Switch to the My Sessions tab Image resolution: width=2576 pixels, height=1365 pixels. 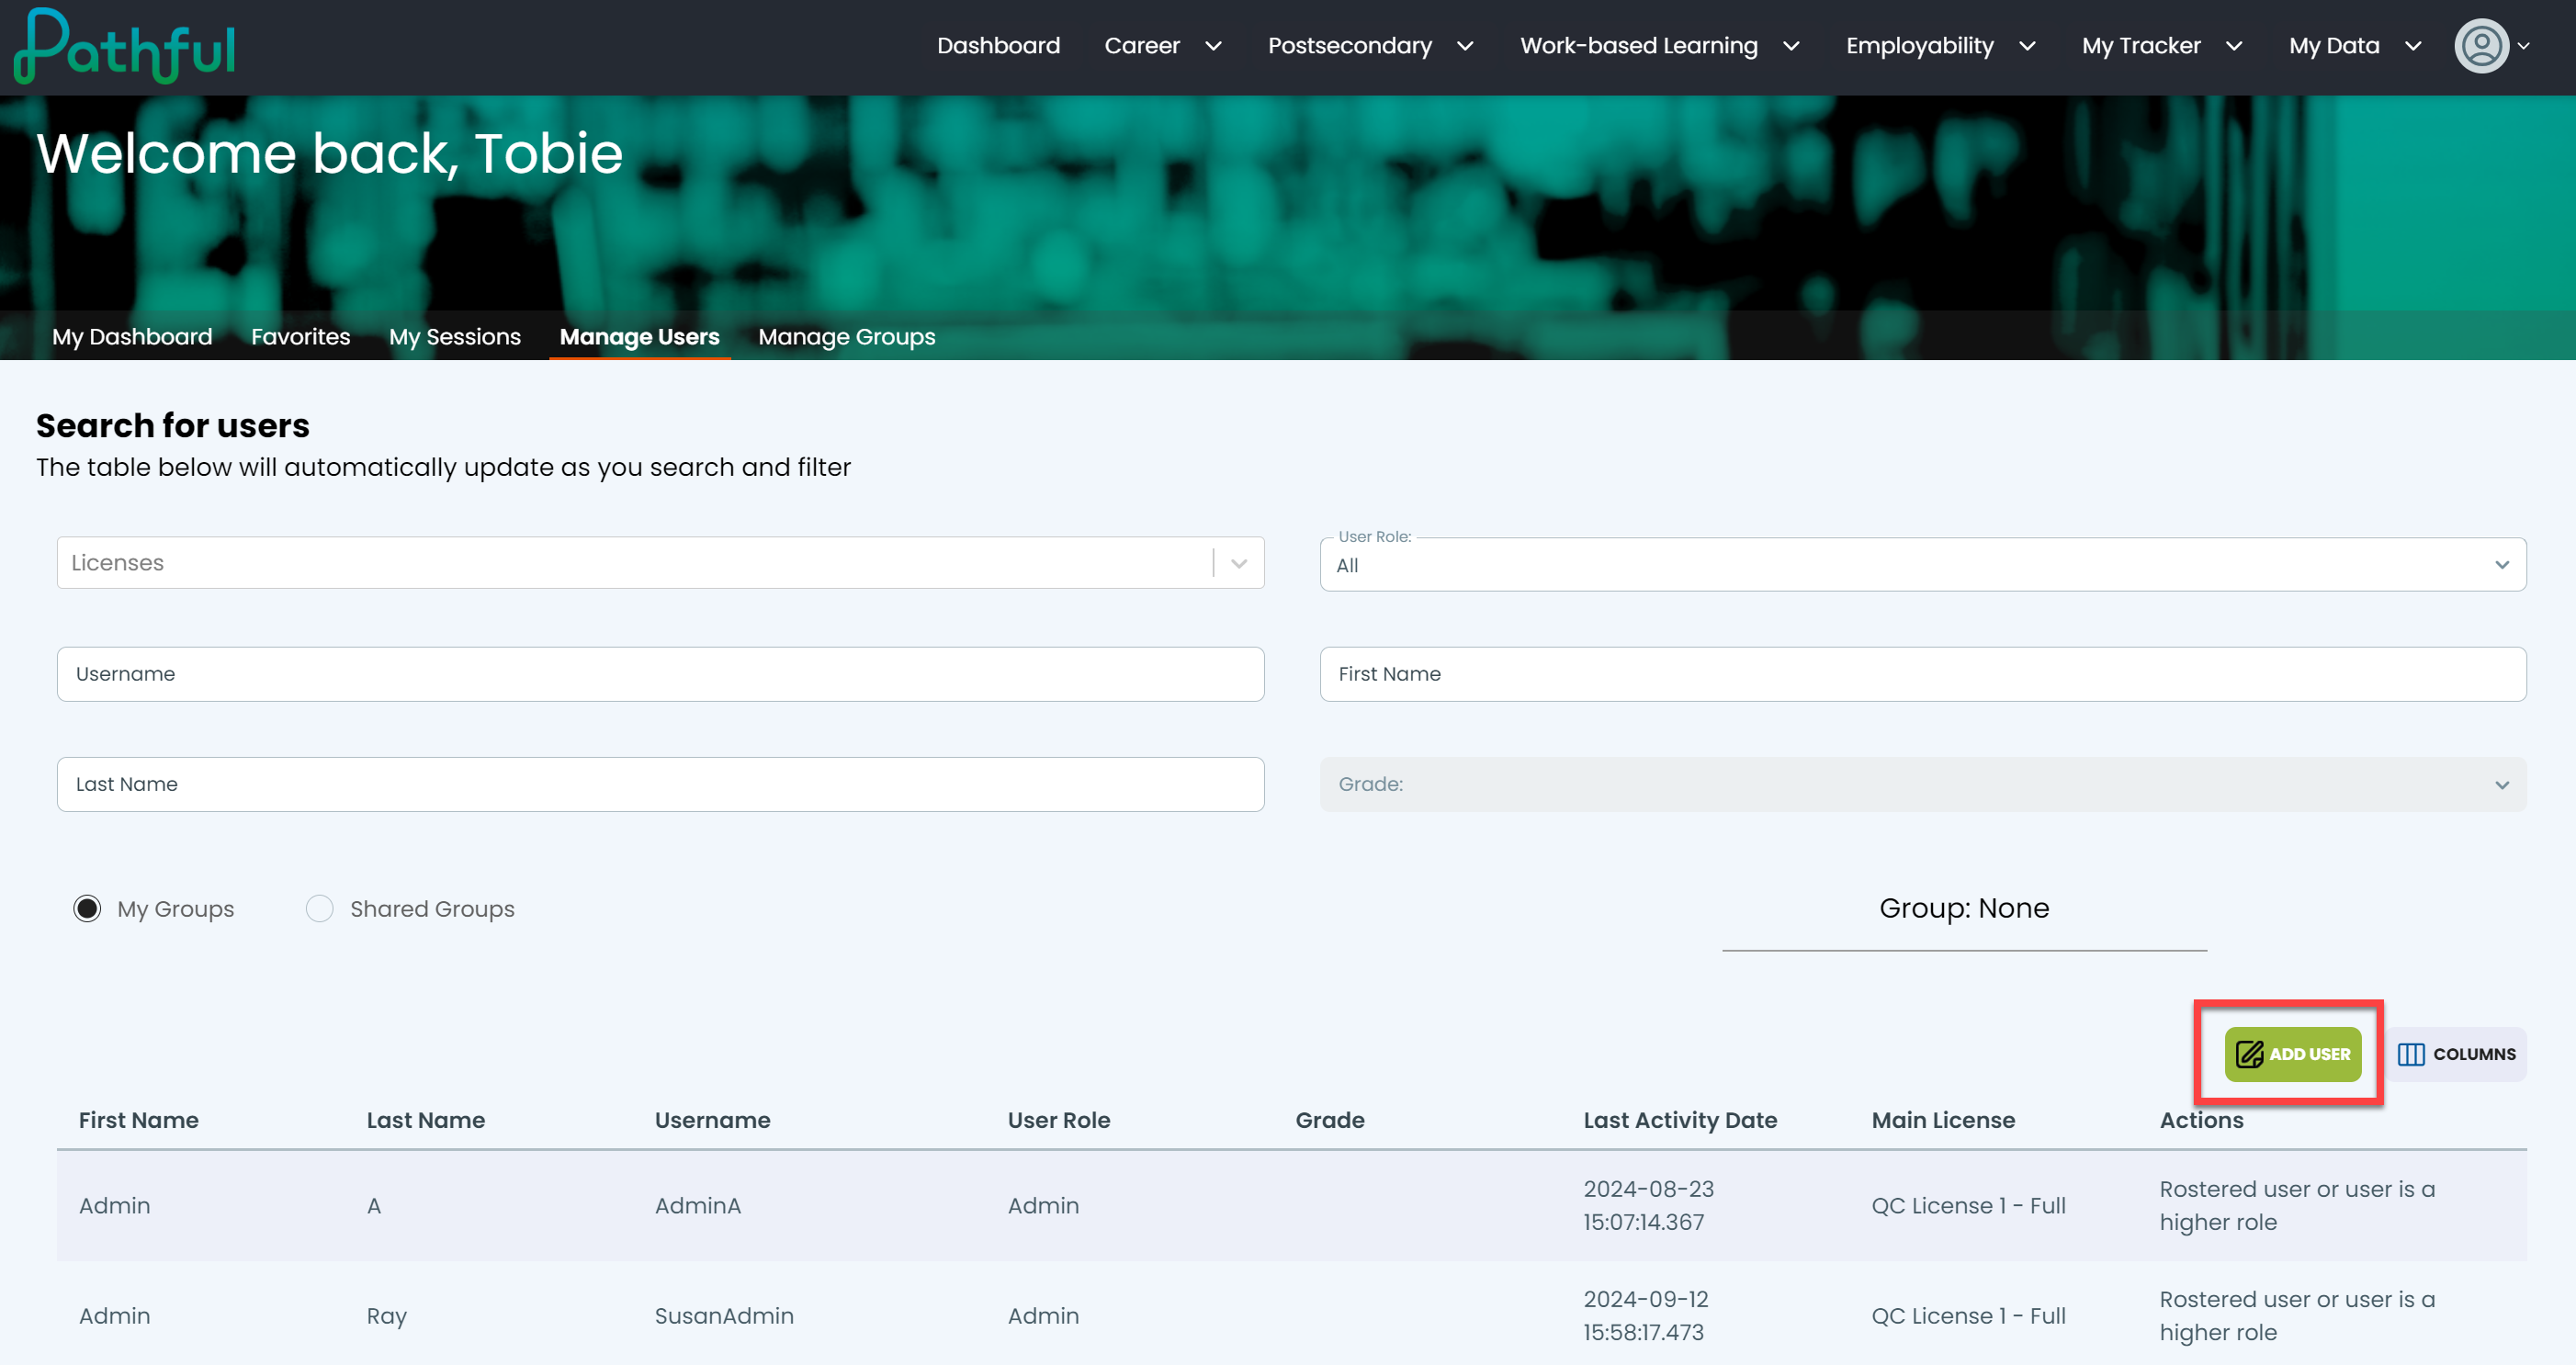click(455, 336)
